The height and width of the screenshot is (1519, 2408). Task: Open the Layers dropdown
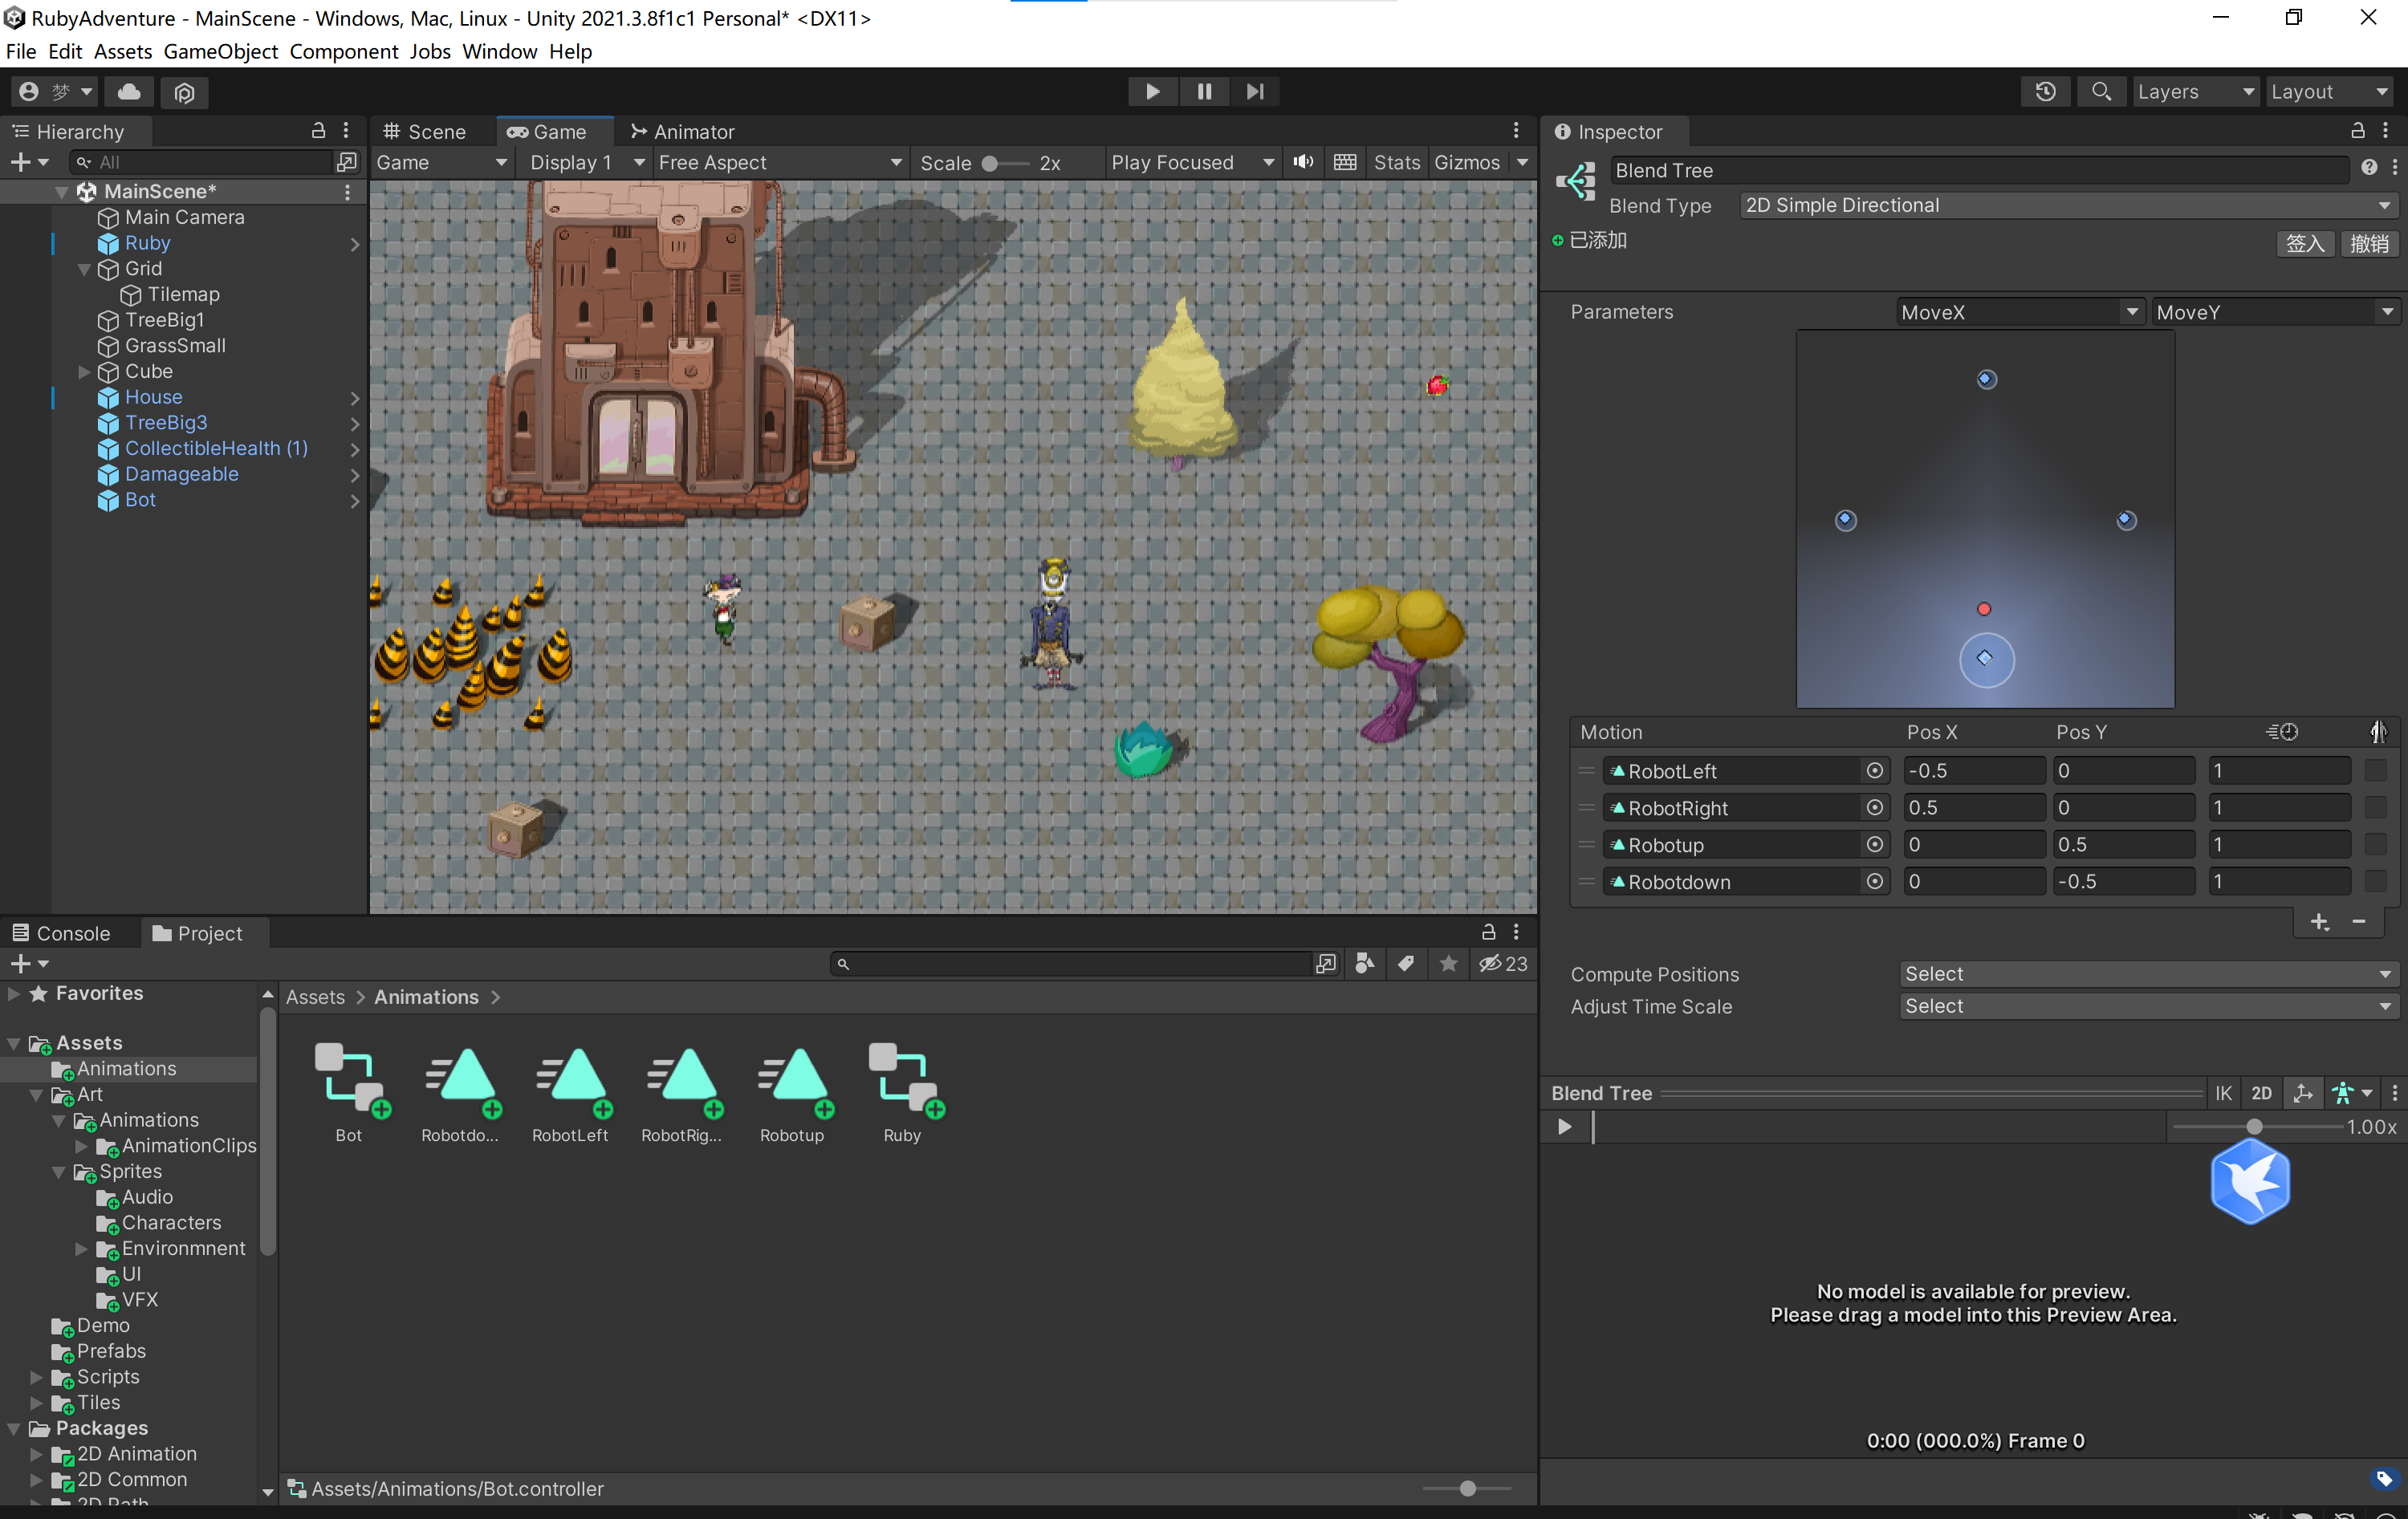point(2195,92)
